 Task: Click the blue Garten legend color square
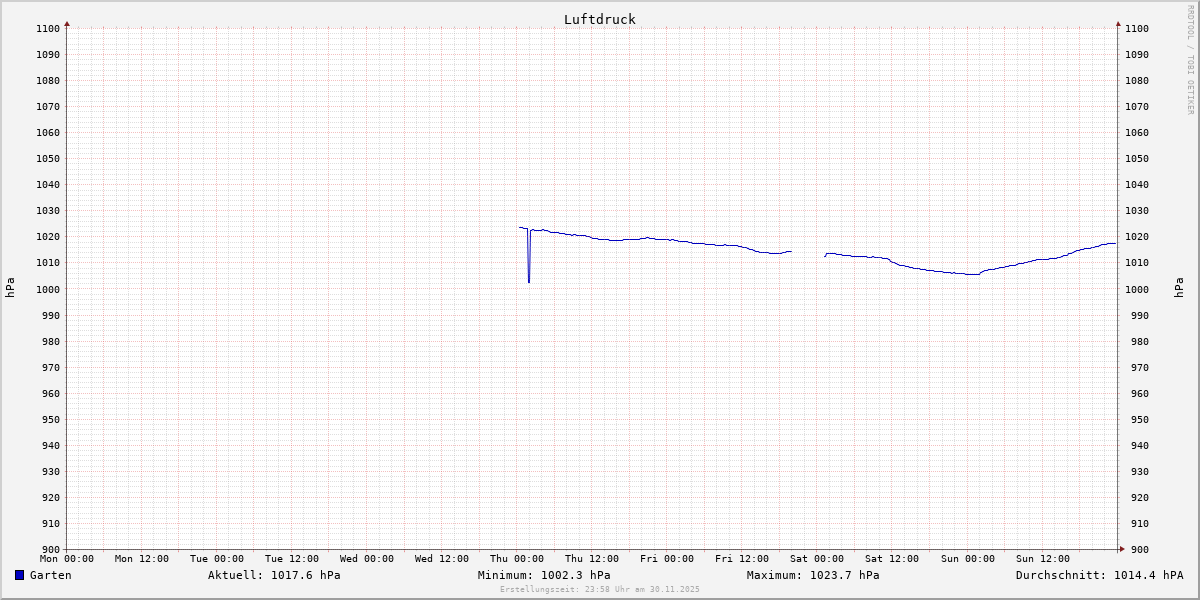(19, 575)
